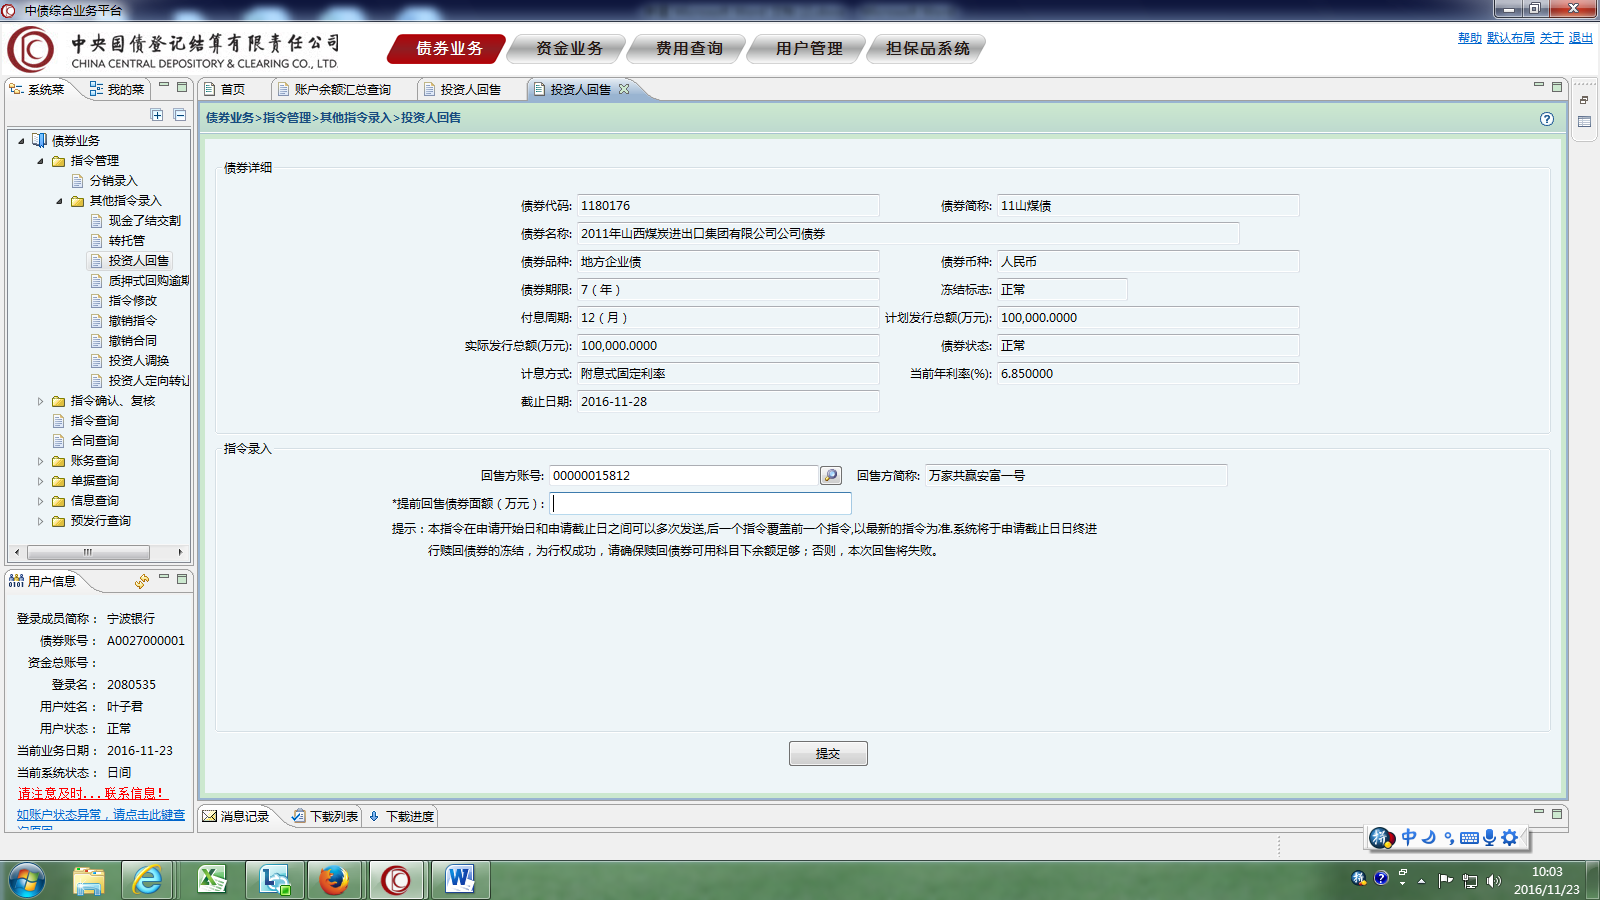Open the soft keyboard from the IME bar

[1469, 838]
